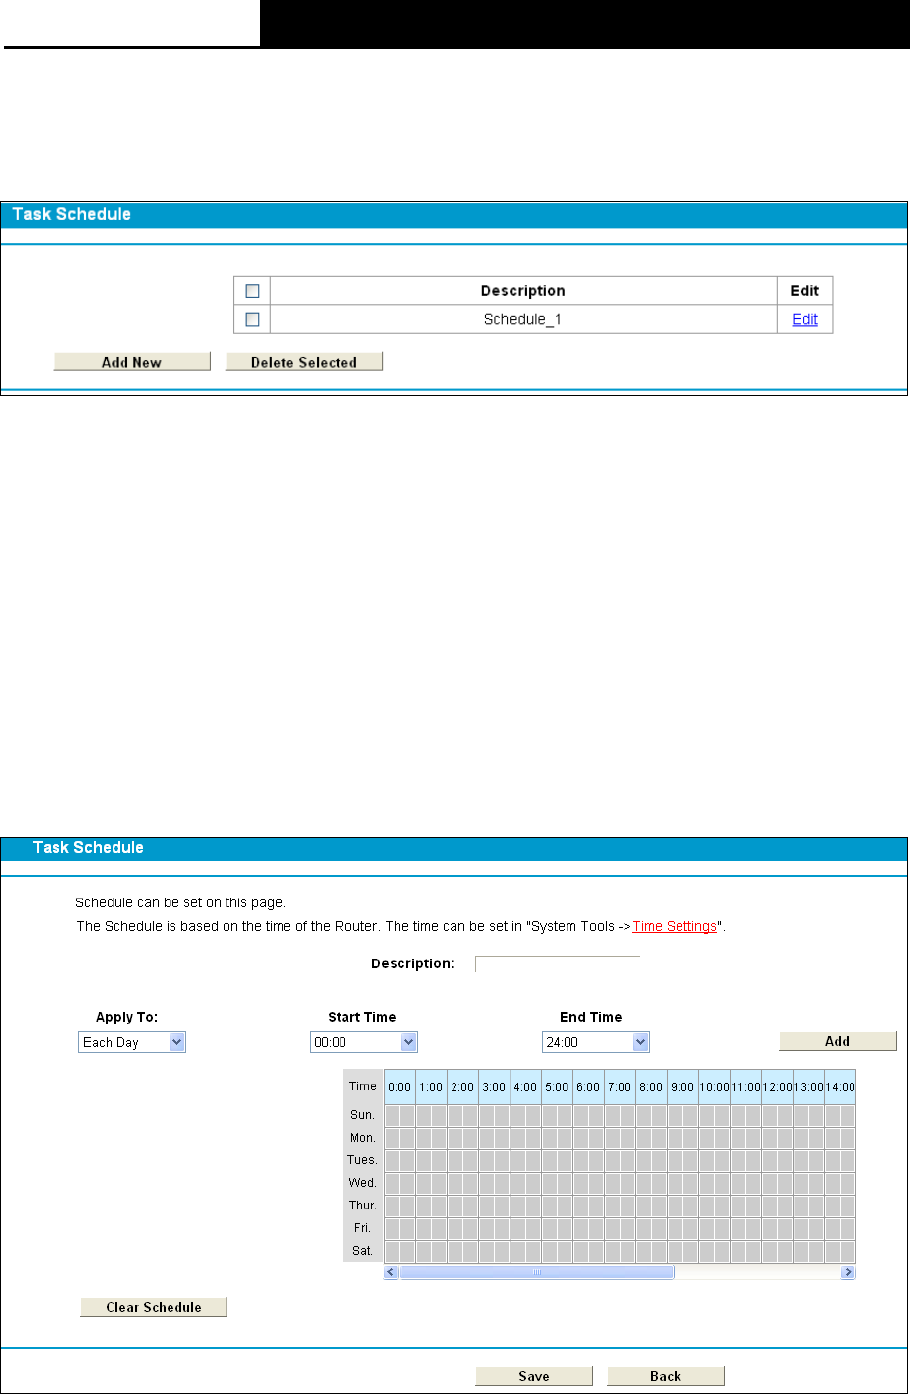Image resolution: width=910 pixels, height=1394 pixels.
Task: Click the Add New button
Action: point(132,362)
